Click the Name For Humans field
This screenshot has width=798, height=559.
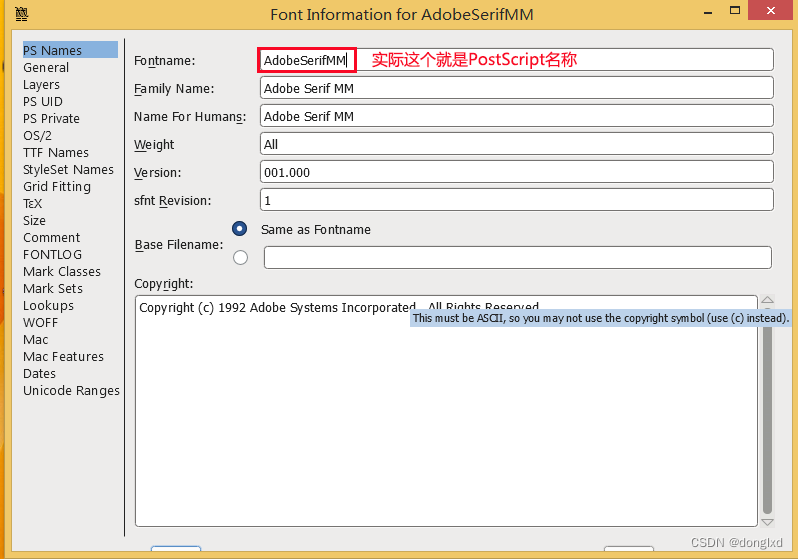pos(517,116)
